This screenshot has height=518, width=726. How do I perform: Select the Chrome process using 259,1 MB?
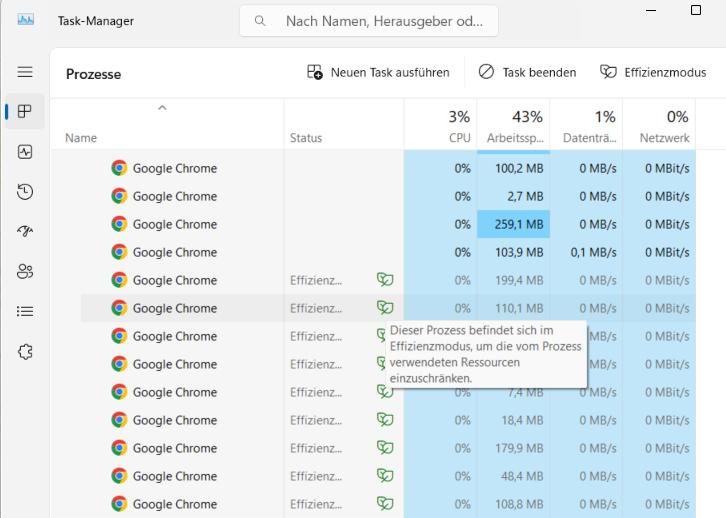pyautogui.click(x=174, y=224)
